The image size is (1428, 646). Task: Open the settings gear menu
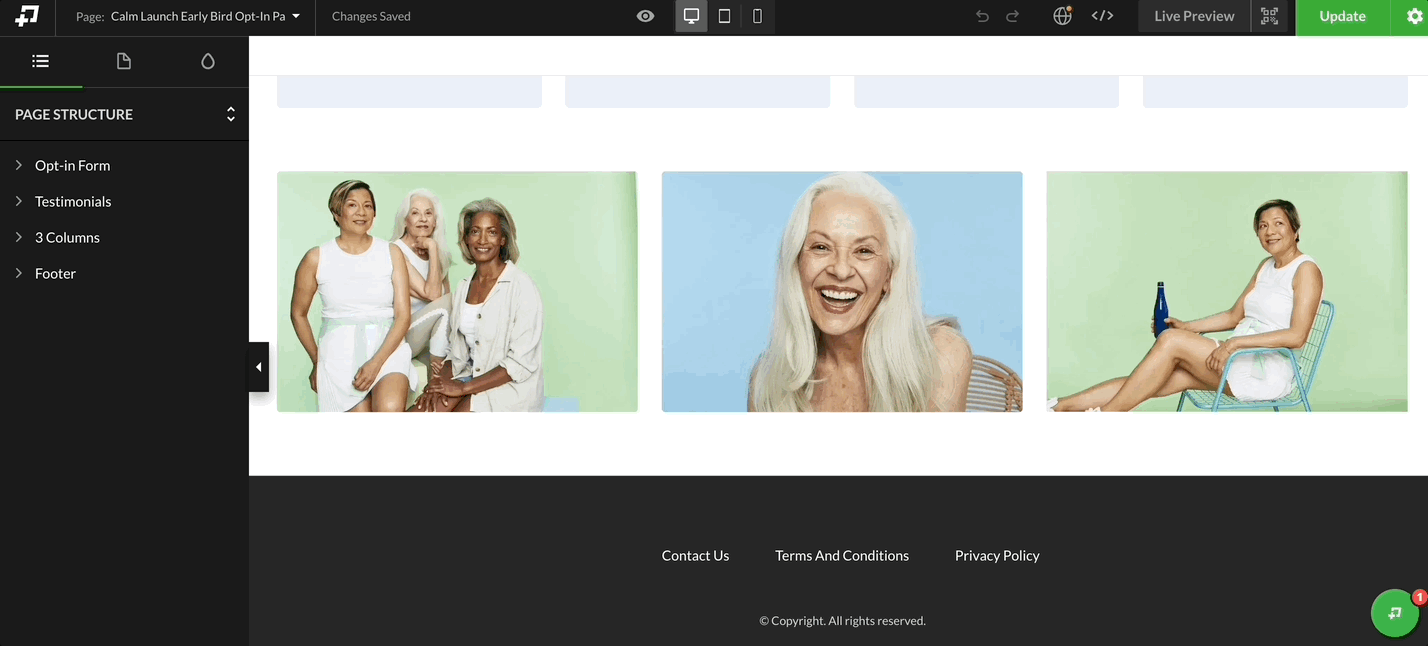tap(1414, 16)
